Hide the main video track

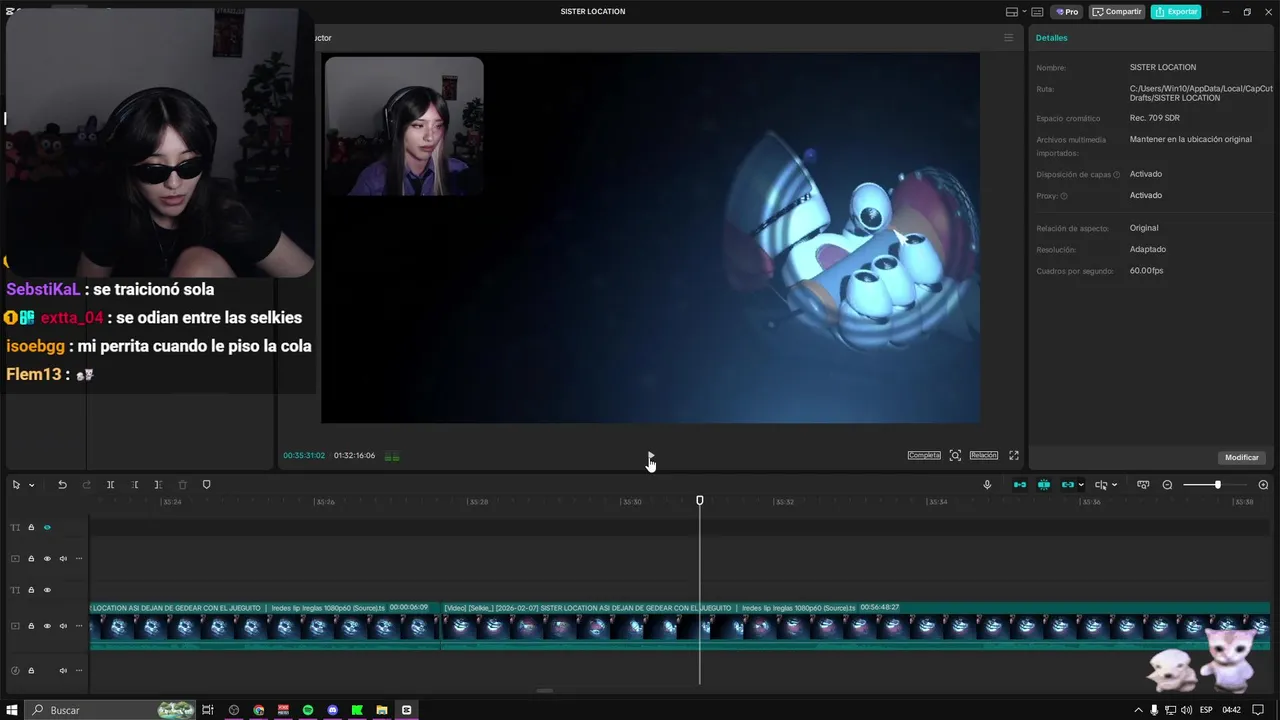click(x=47, y=626)
